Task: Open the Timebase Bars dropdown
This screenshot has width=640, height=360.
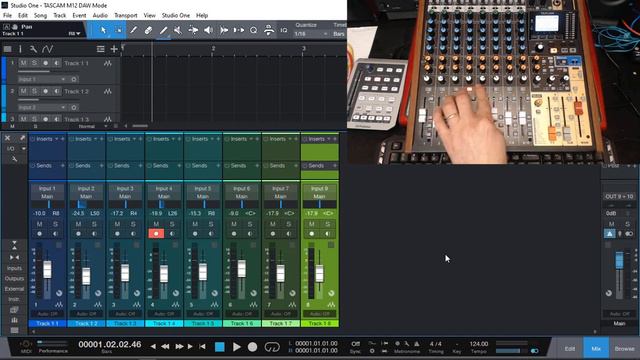Action: 339,34
